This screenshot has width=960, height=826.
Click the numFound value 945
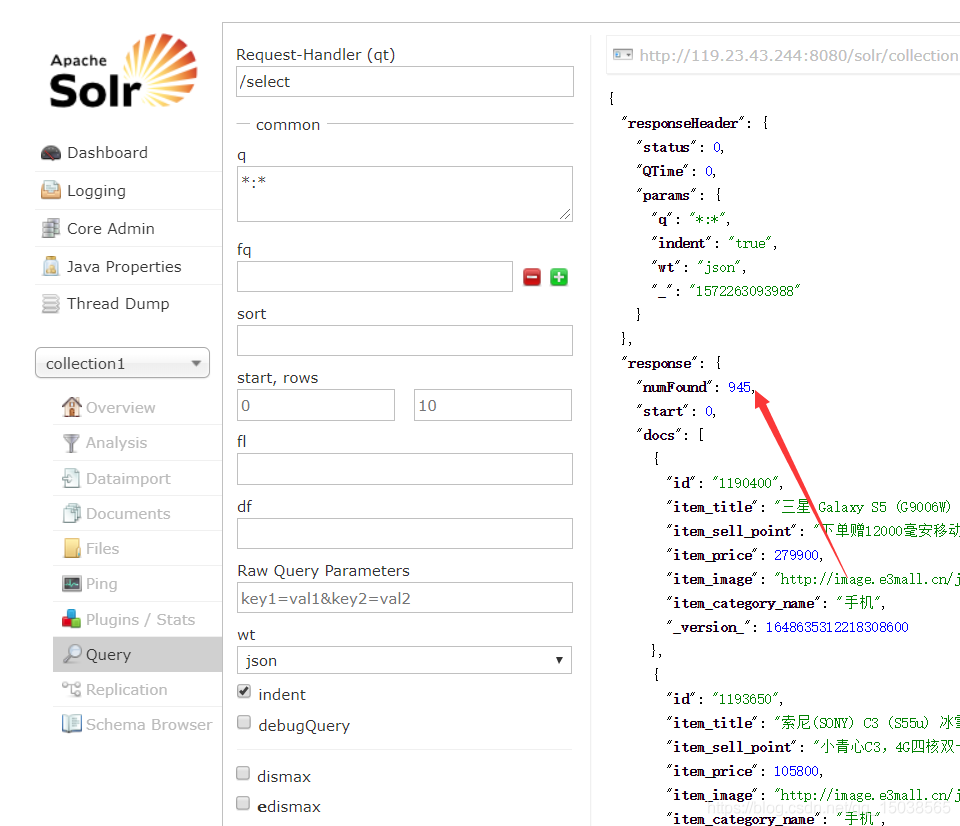click(x=739, y=387)
